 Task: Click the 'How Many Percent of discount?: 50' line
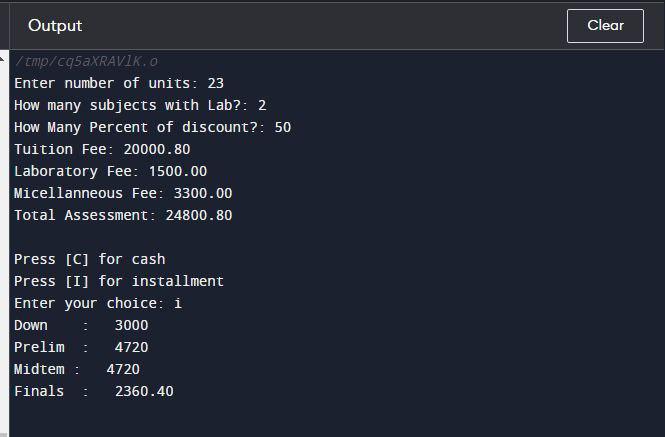[x=153, y=127]
